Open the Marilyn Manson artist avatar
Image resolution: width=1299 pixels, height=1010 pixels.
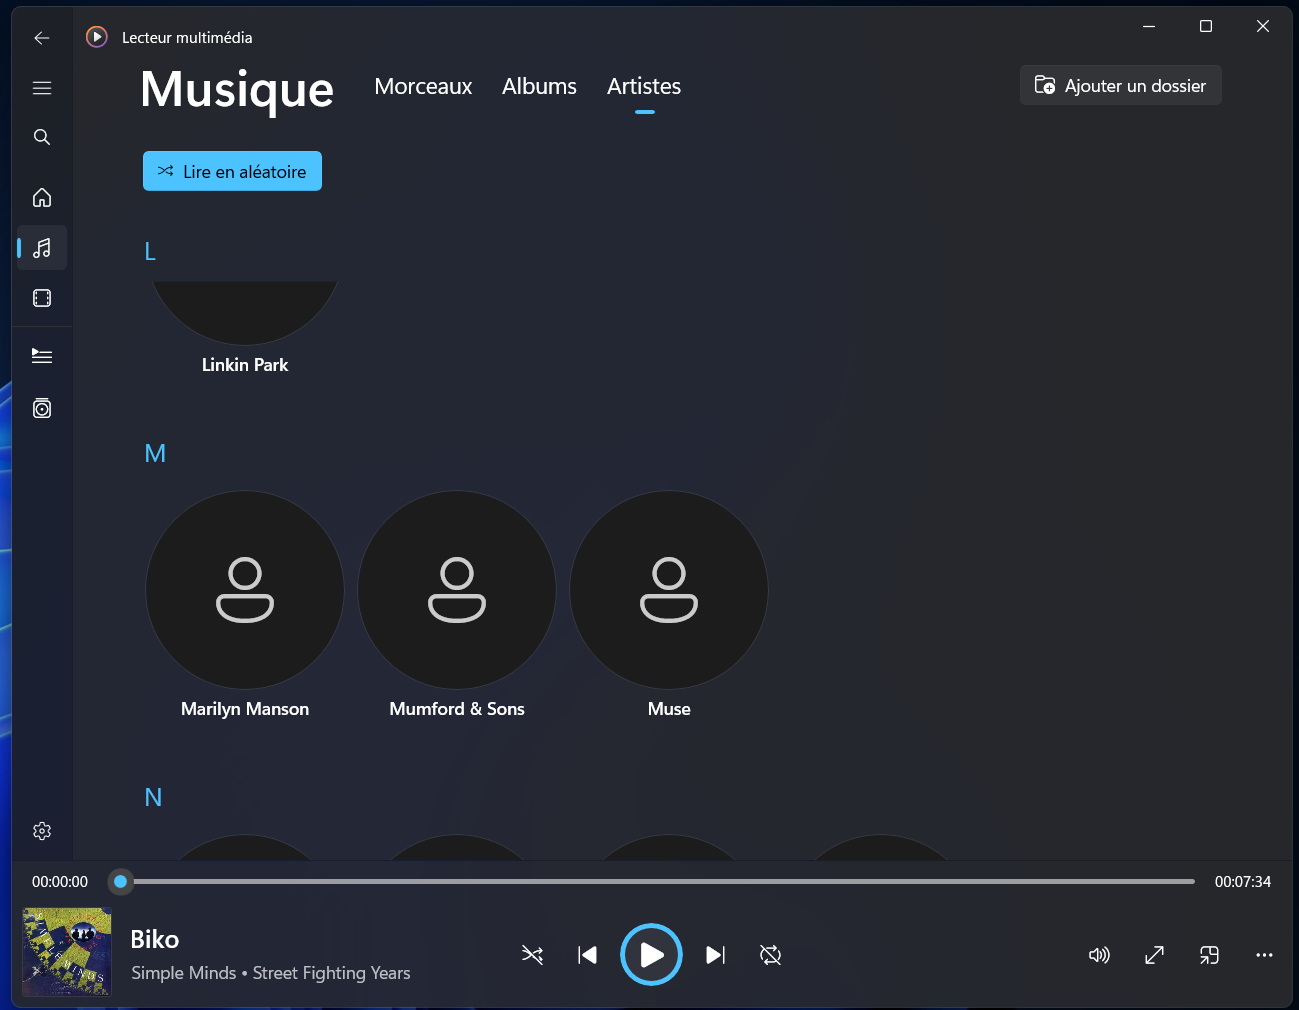pyautogui.click(x=245, y=590)
